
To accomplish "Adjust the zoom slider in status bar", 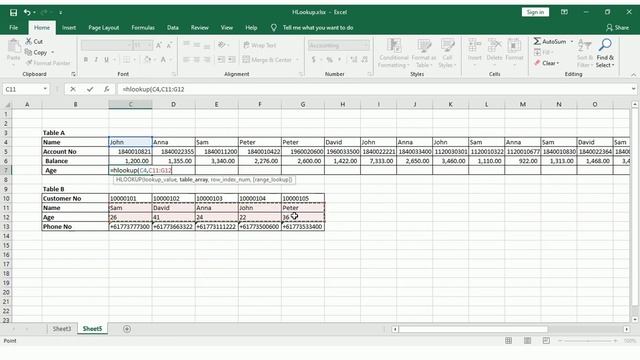I will tap(588, 340).
